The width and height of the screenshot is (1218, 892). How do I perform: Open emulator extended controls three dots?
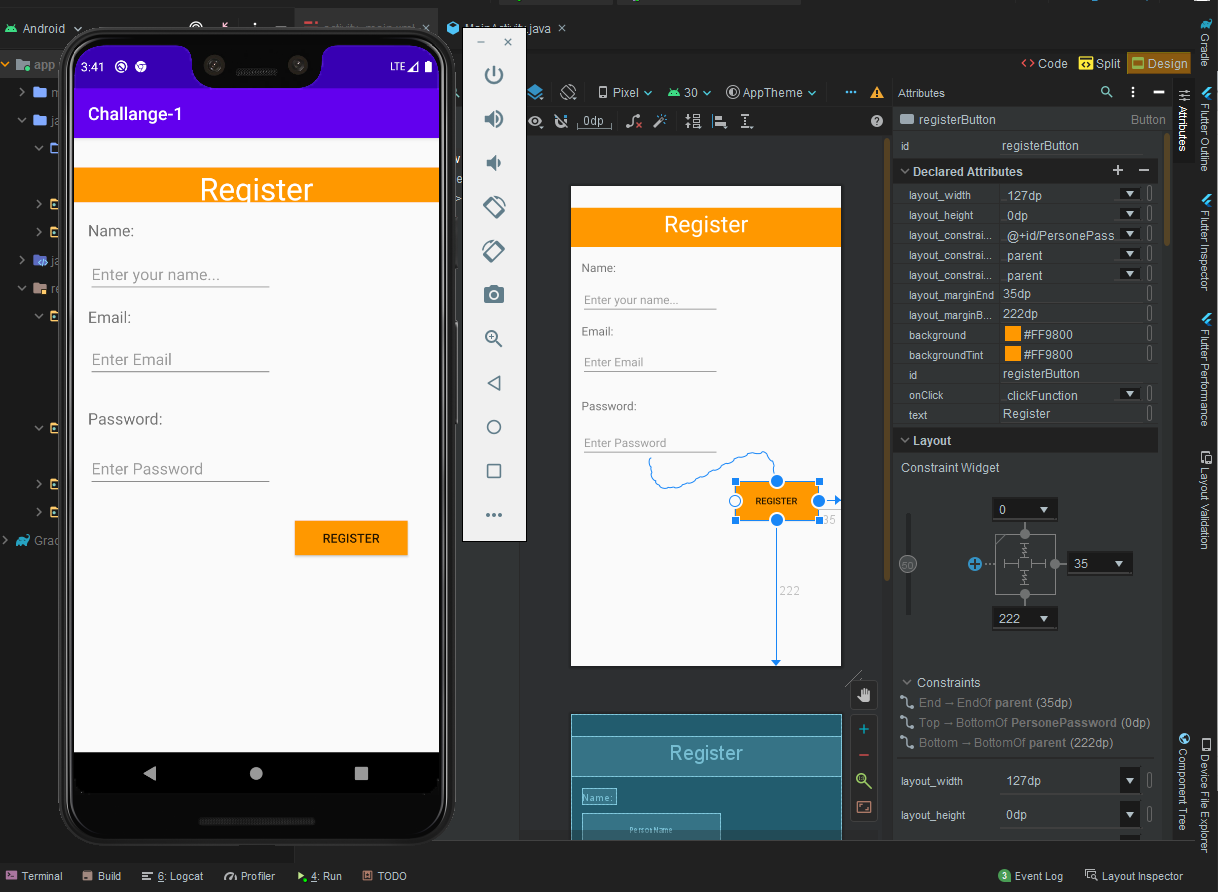[494, 515]
